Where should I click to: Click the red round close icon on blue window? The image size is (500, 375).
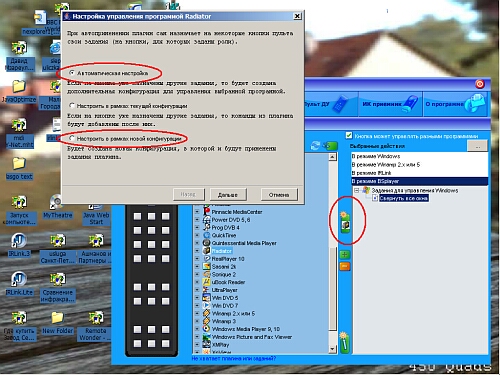pos(480,84)
